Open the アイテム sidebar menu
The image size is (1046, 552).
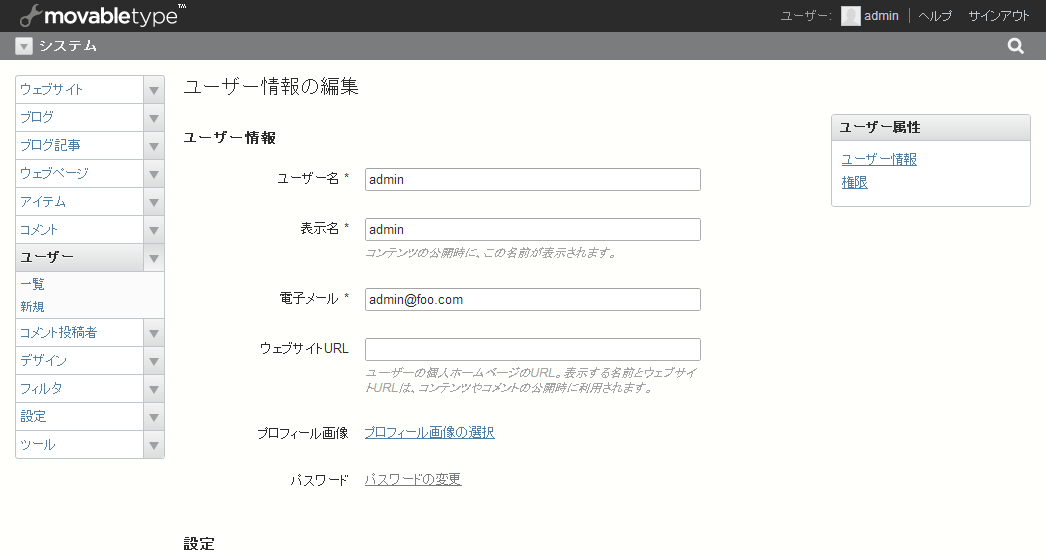click(x=79, y=202)
